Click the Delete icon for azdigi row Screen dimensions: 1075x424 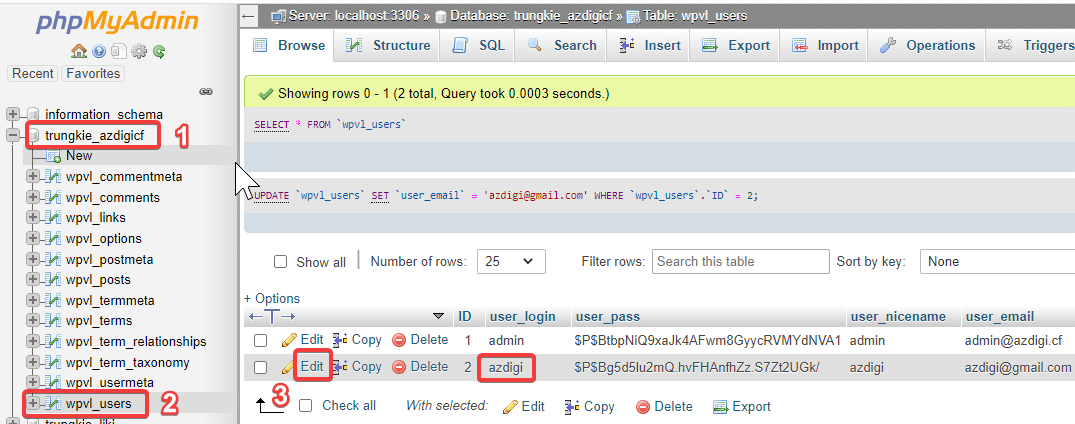click(x=398, y=367)
